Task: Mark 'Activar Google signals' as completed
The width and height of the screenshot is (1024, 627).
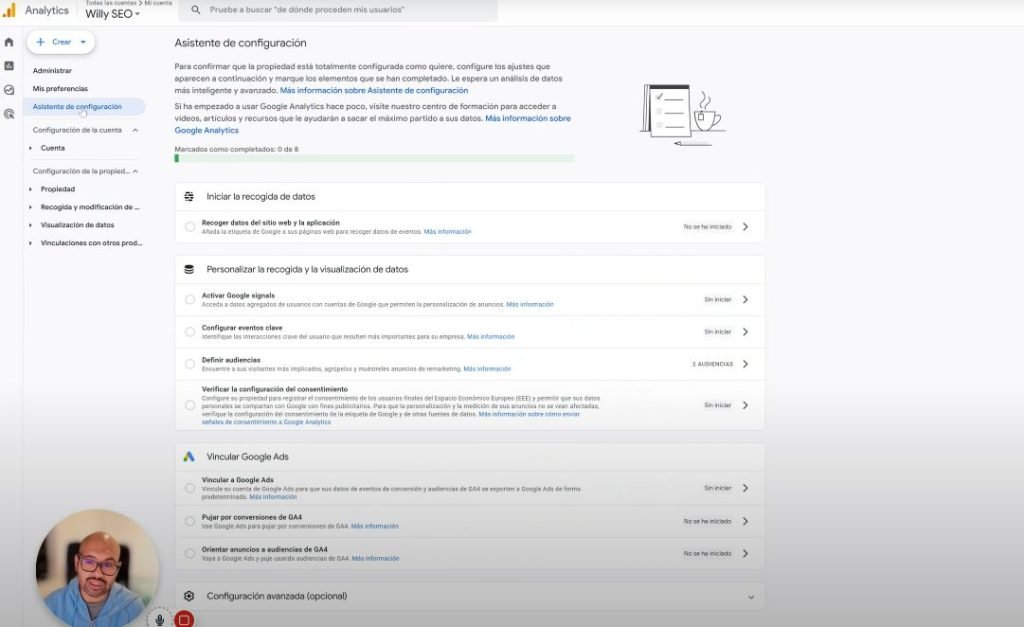Action: click(x=189, y=299)
